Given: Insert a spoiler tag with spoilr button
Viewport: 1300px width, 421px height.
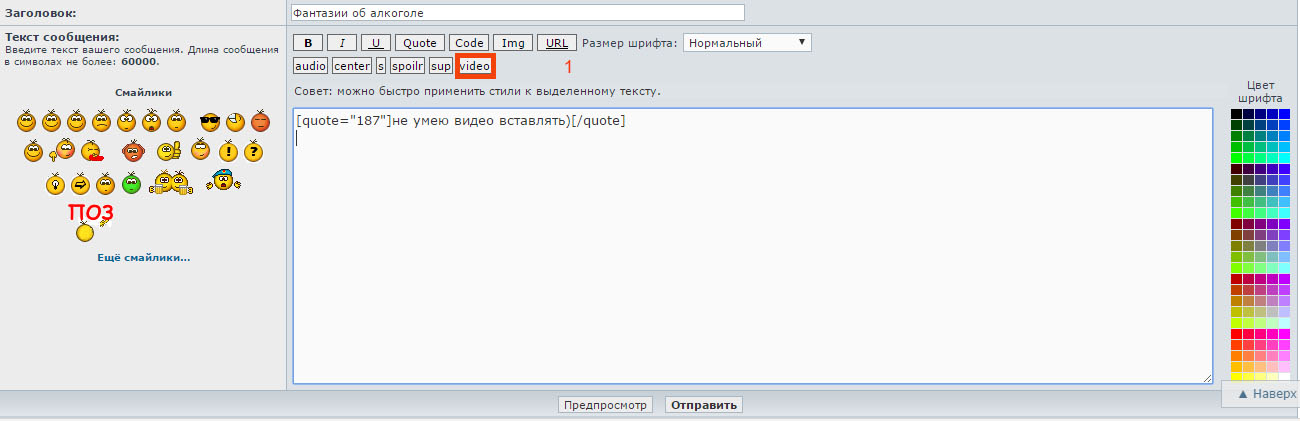Looking at the screenshot, I should (407, 66).
